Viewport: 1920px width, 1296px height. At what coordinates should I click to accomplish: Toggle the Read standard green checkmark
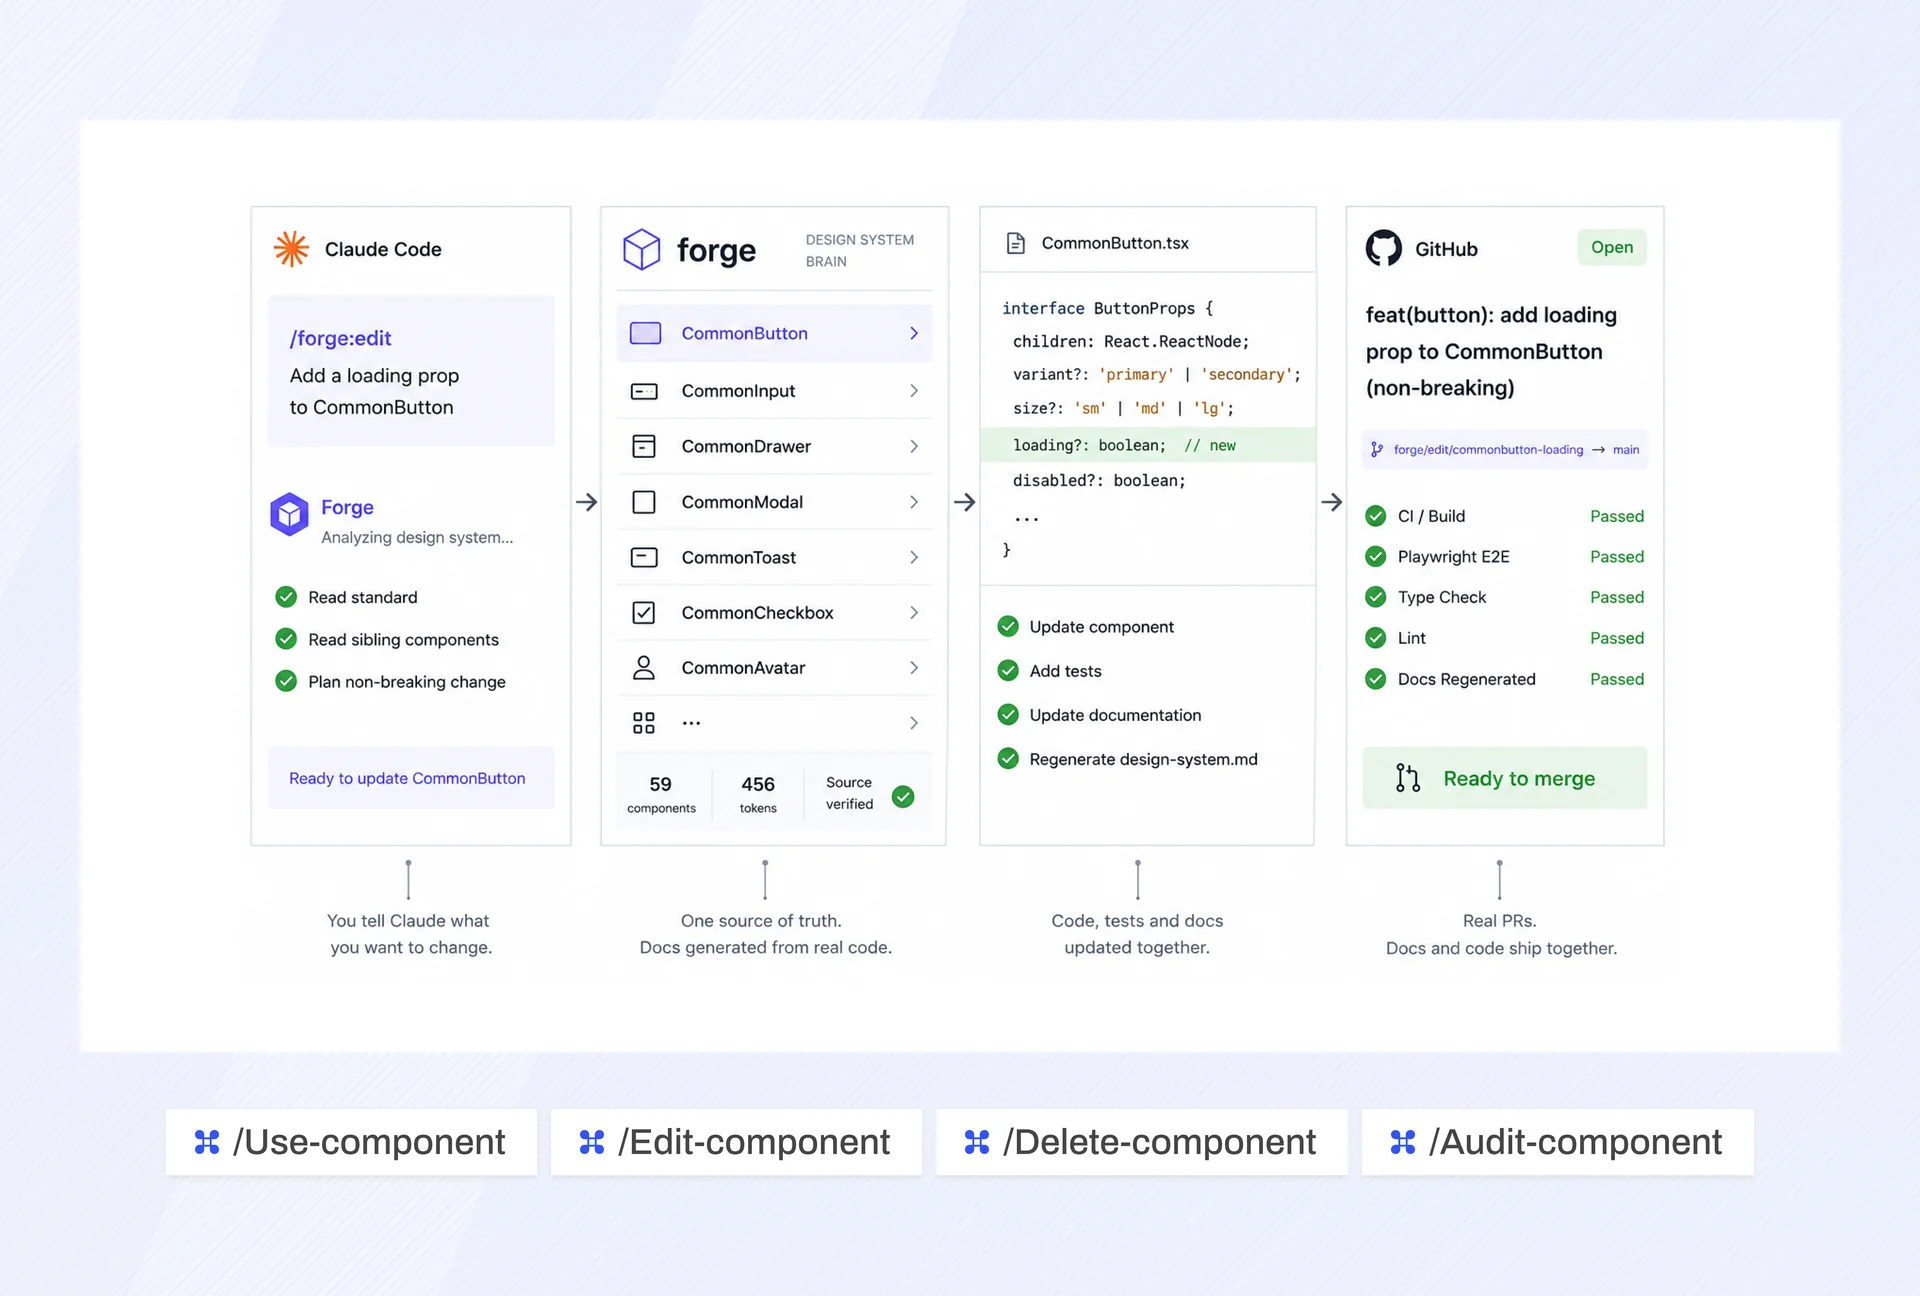point(286,597)
